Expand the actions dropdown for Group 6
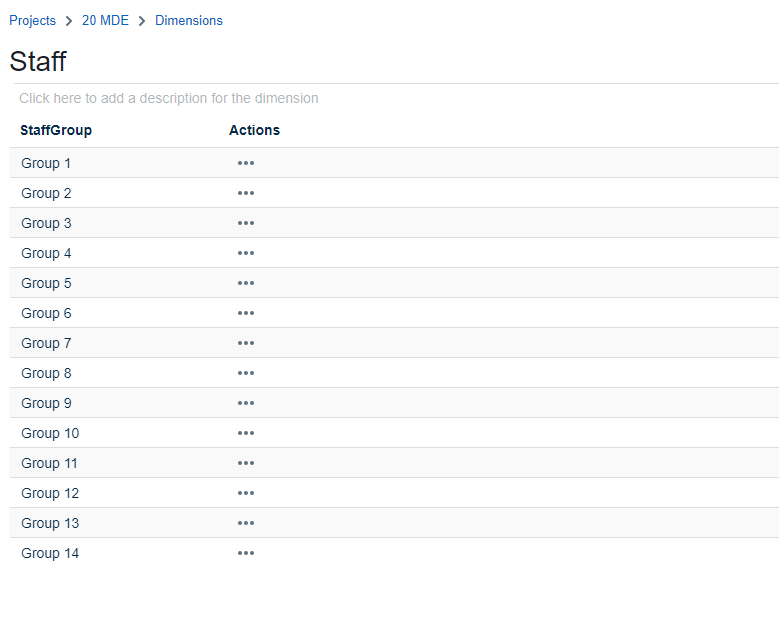The height and width of the screenshot is (643, 779). tap(246, 313)
